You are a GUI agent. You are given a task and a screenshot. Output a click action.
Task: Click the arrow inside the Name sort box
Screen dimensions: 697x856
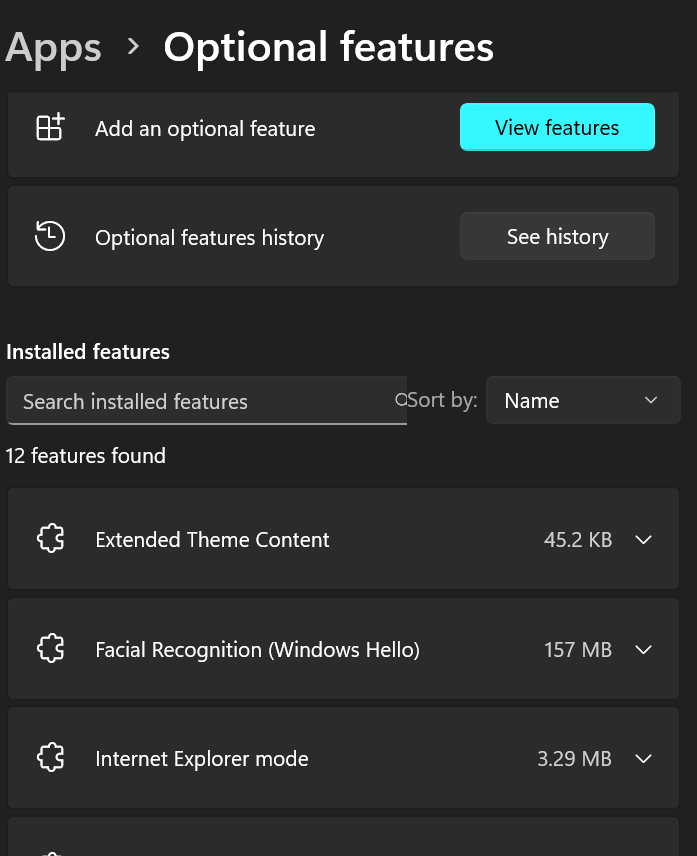pyautogui.click(x=651, y=400)
